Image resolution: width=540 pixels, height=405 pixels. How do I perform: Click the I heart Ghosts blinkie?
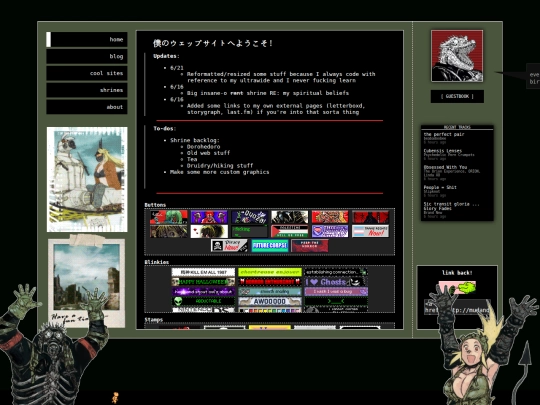pos(336,282)
